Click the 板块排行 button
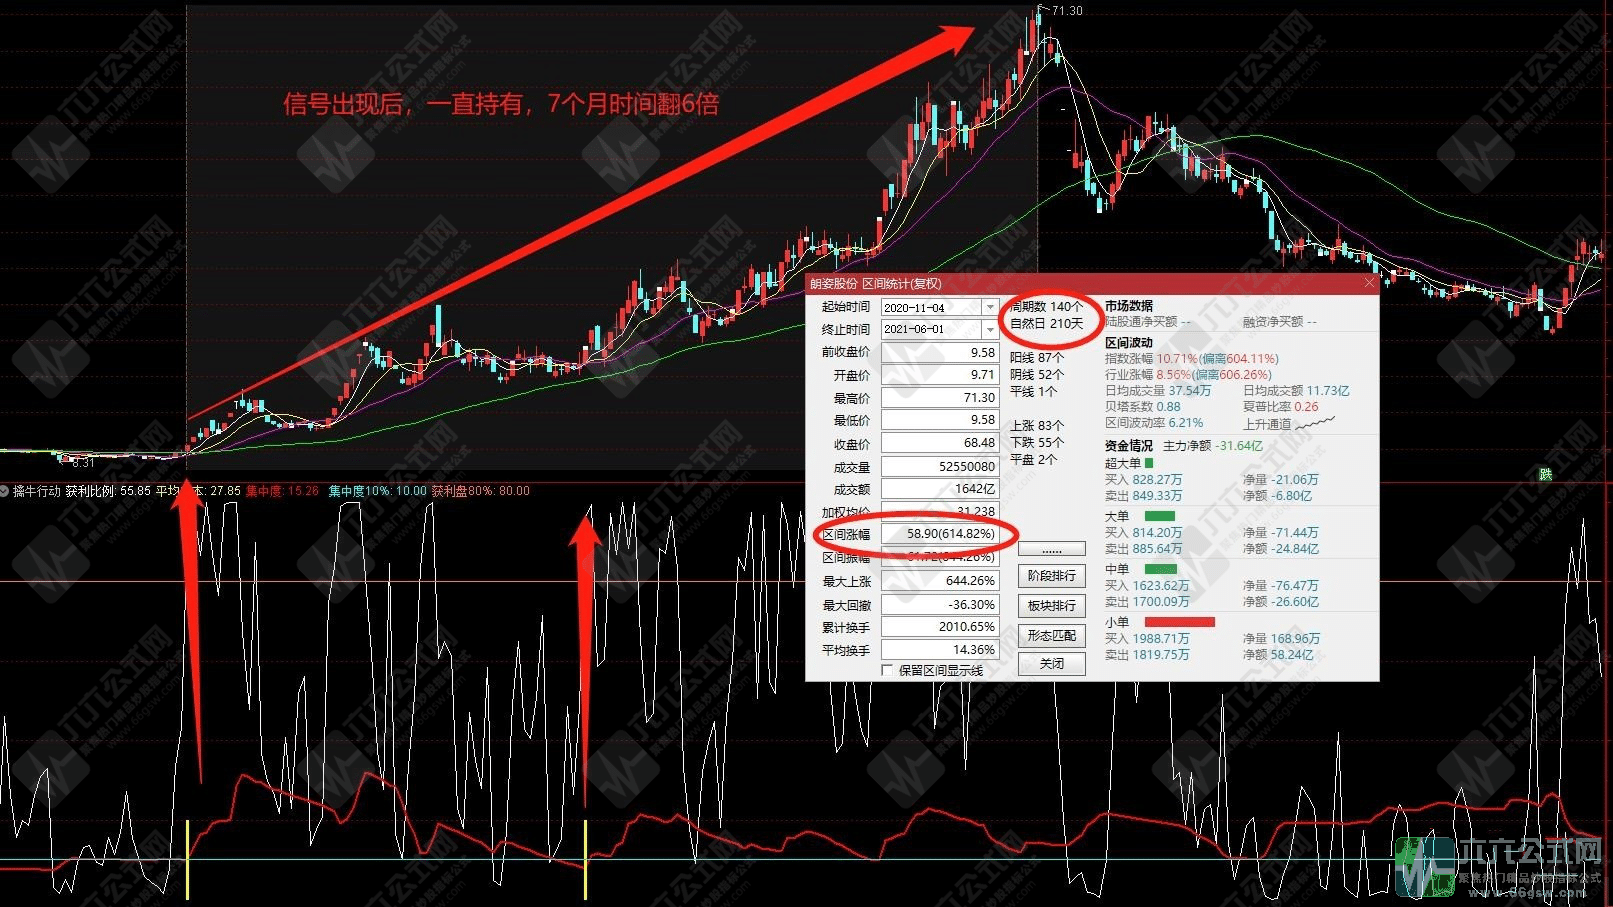Image resolution: width=1613 pixels, height=907 pixels. 1052,606
